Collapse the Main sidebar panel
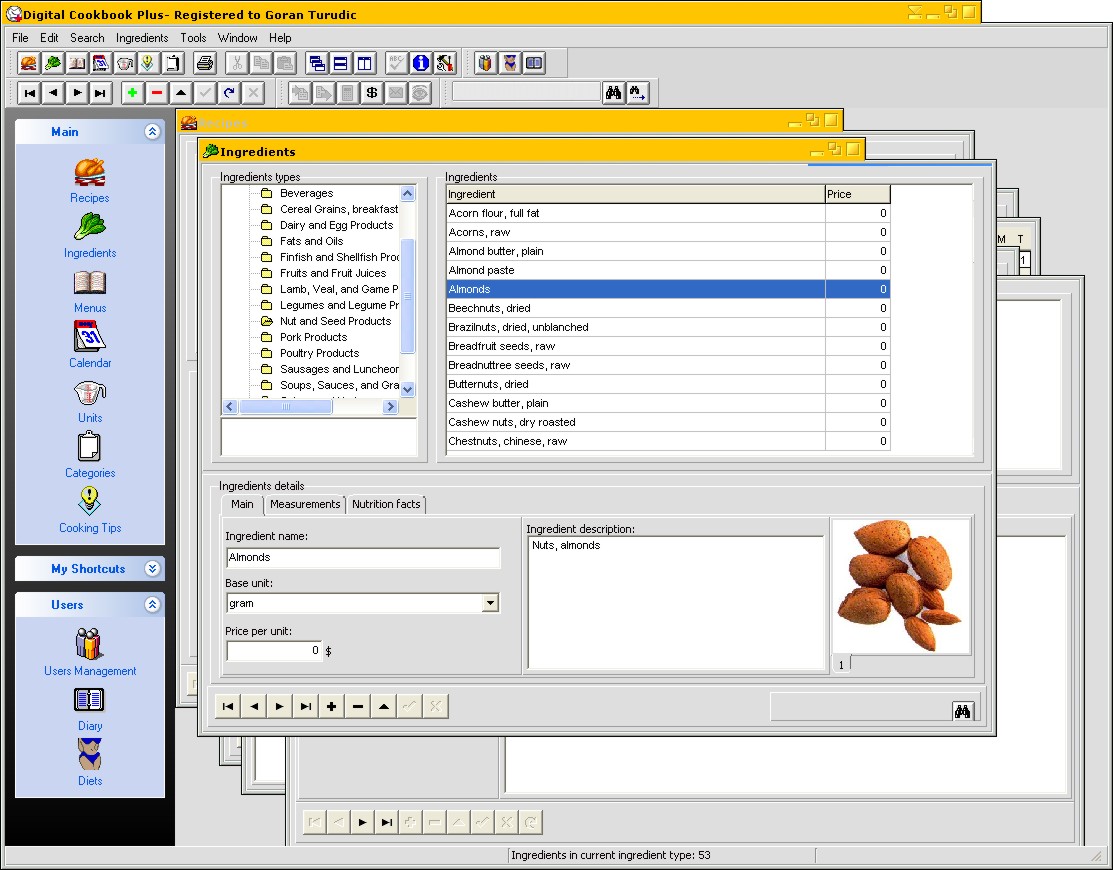 [152, 131]
